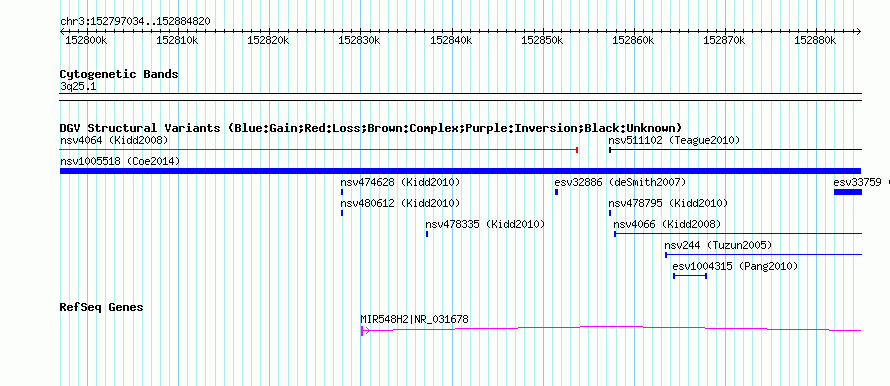Open nsv478795 (Kidd2010) variant label
Viewport: 890px width, 386px height.
click(668, 203)
